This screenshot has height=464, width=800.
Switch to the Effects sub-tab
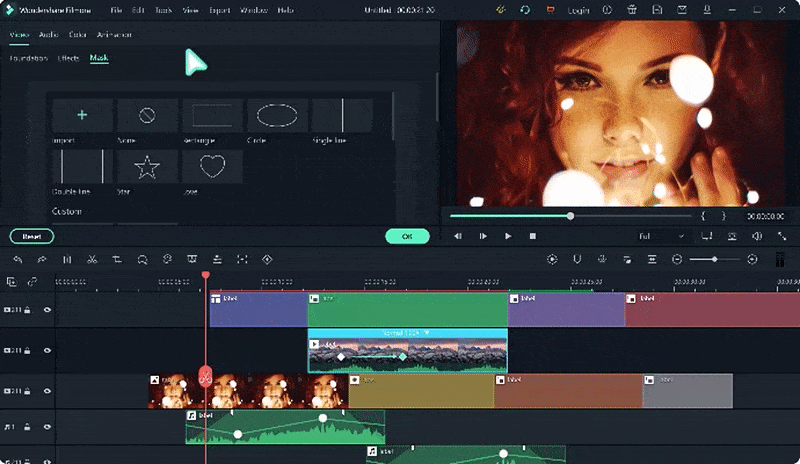point(68,58)
